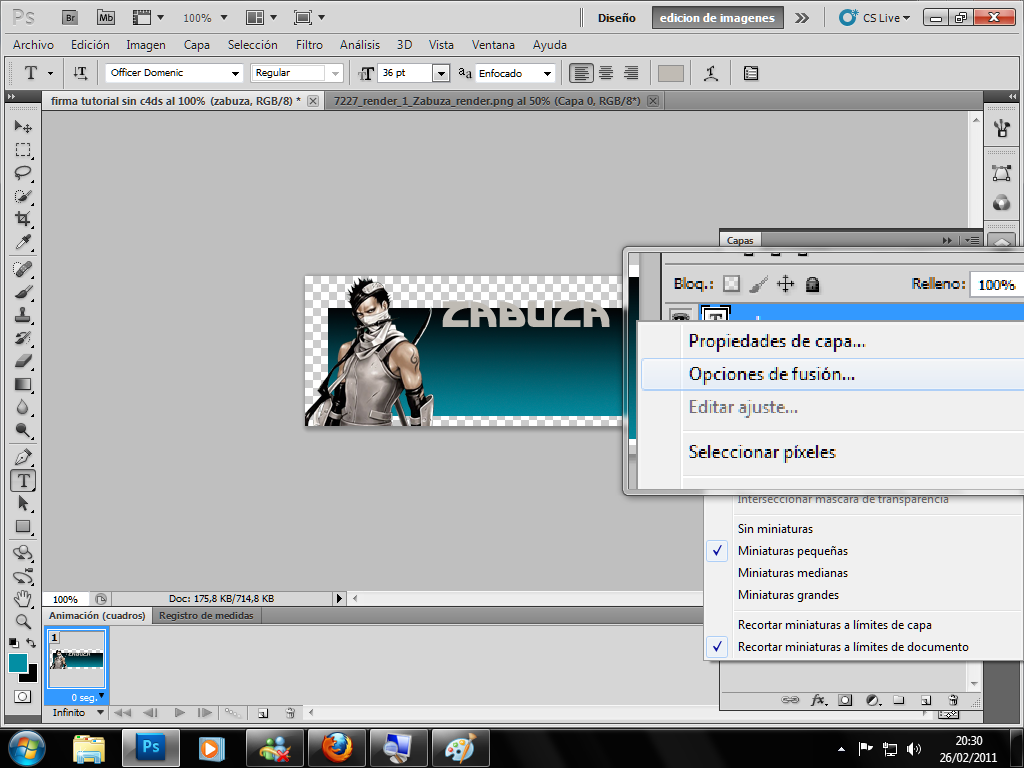Expand more workspaces chevron
The image size is (1024, 768).
[x=802, y=18]
